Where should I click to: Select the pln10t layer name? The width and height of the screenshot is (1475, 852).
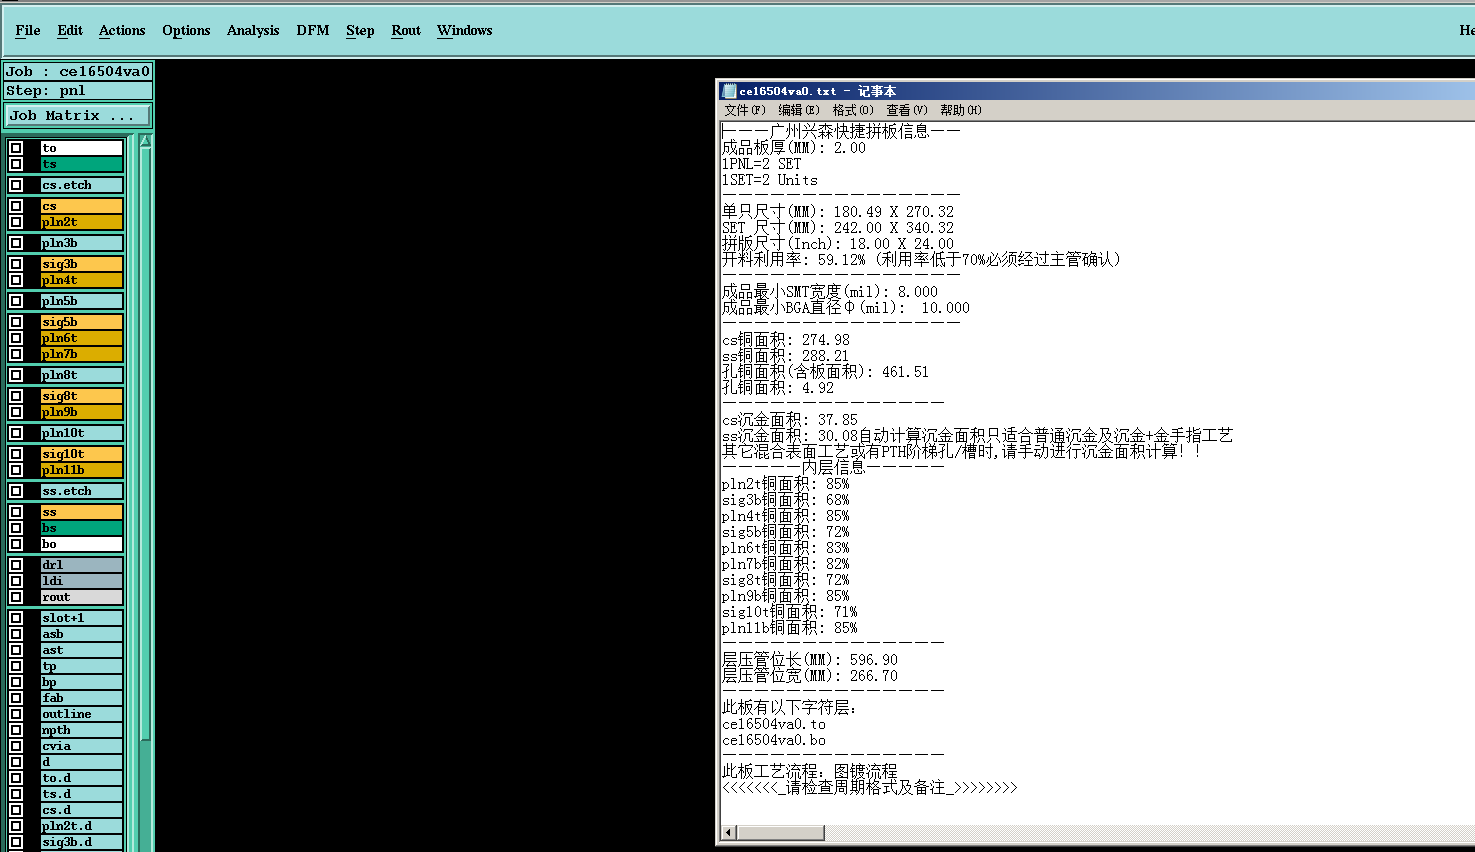[x=81, y=433]
